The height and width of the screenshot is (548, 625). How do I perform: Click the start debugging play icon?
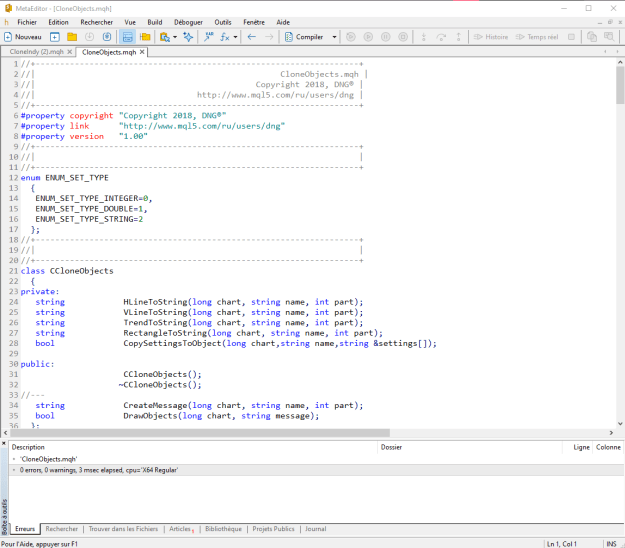point(368,37)
